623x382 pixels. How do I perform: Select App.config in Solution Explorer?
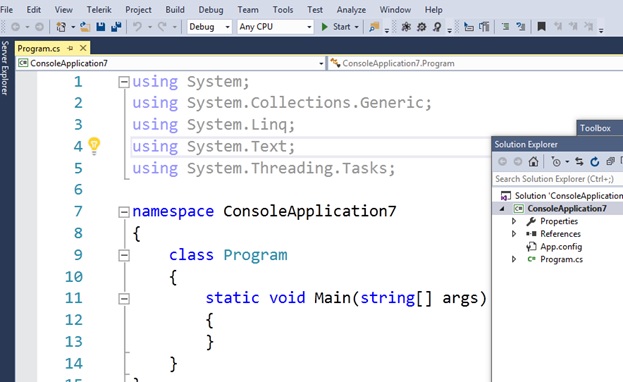[561, 246]
